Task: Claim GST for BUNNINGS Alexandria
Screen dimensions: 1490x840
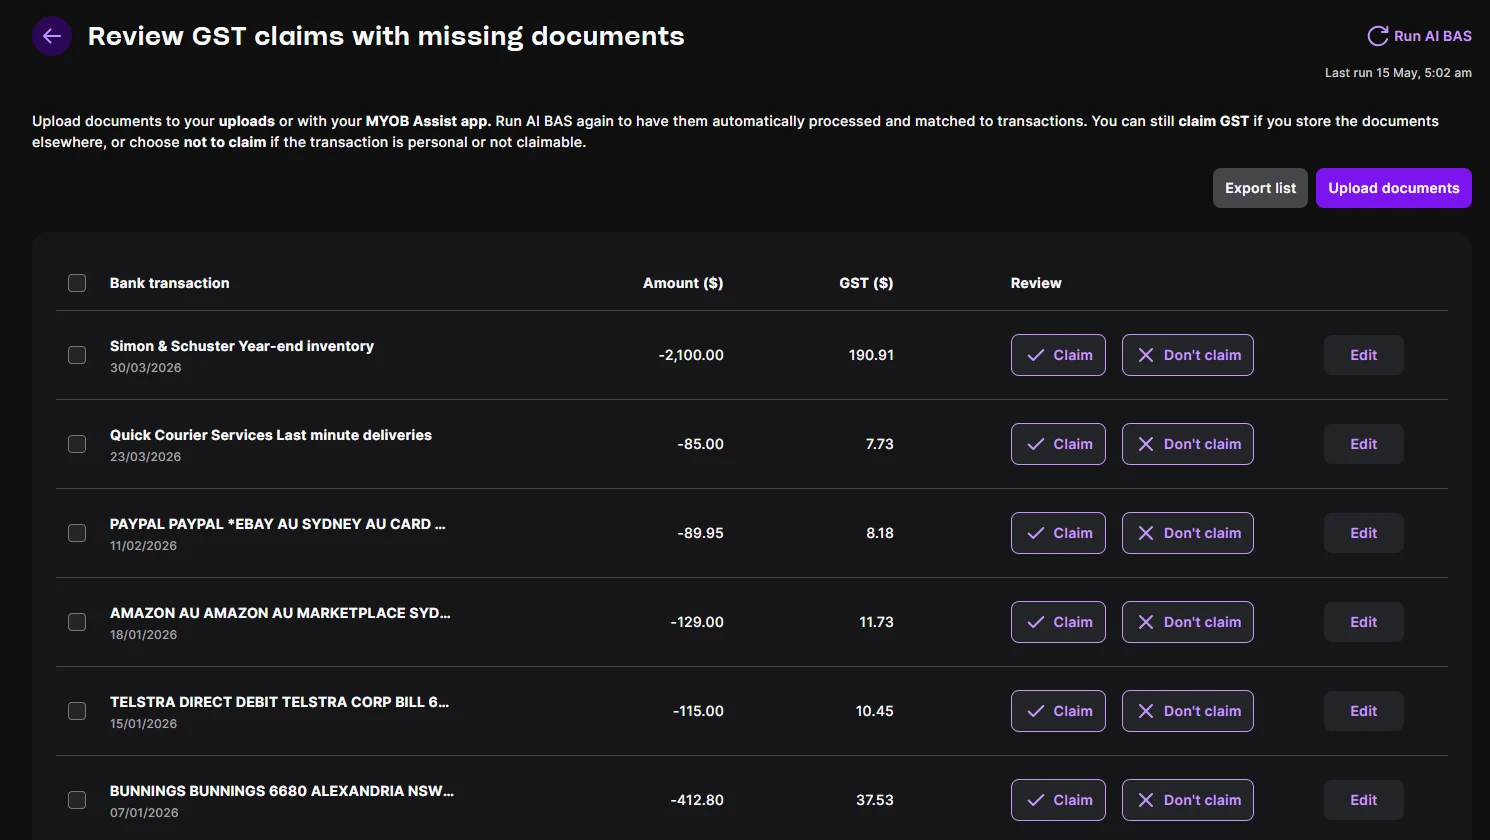Action: (x=1058, y=800)
